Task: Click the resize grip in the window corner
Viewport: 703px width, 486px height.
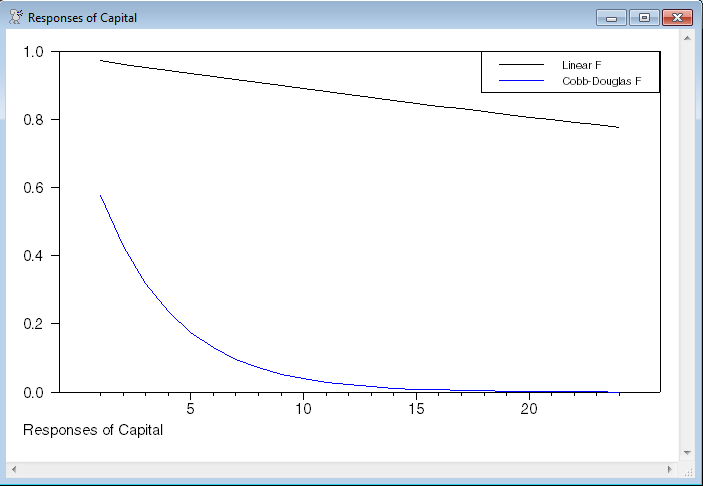Action: coord(688,470)
